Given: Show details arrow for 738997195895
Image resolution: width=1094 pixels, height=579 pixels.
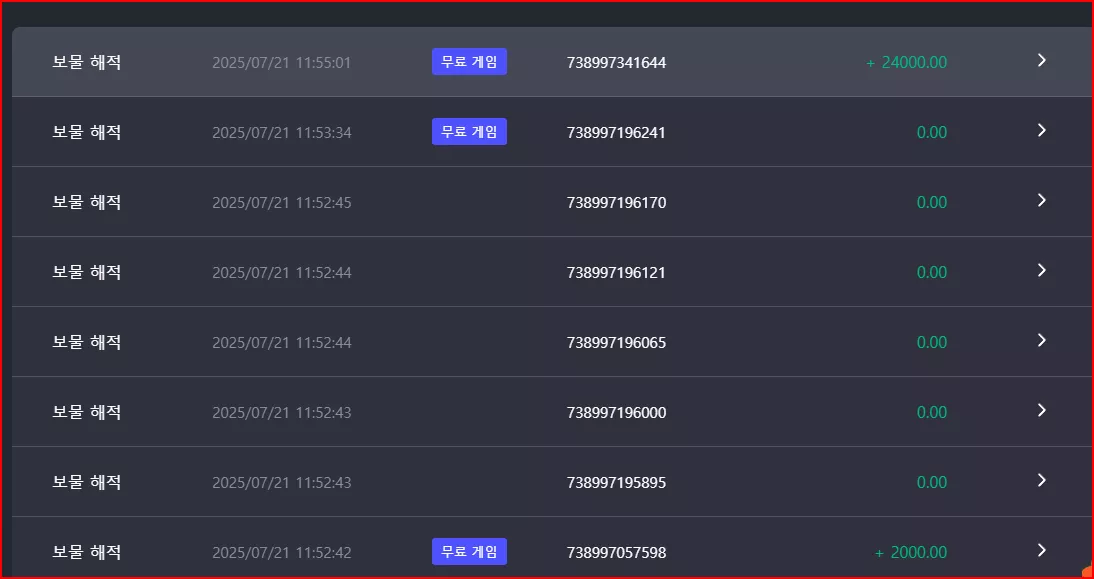Looking at the screenshot, I should 1042,481.
